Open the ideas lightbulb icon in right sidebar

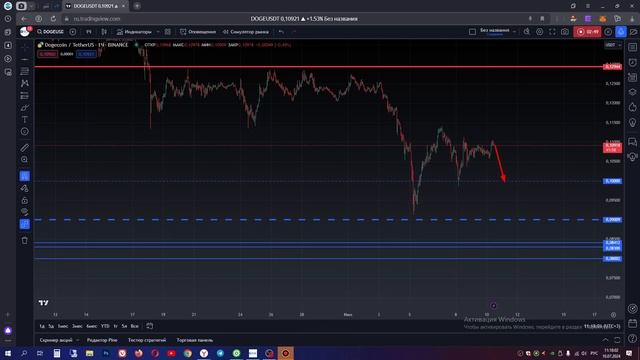[633, 122]
